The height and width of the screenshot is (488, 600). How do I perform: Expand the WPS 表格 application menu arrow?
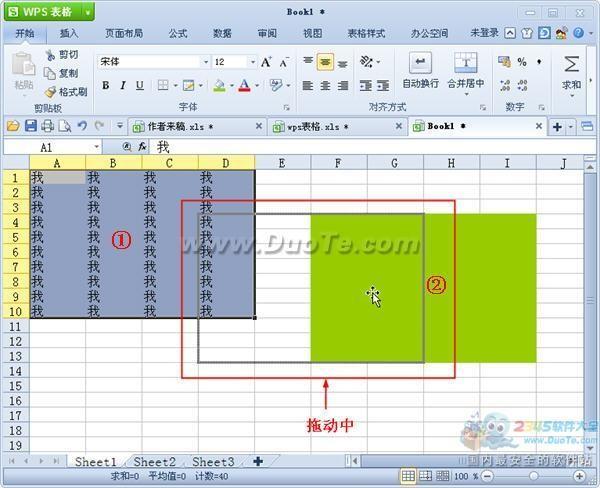click(89, 11)
